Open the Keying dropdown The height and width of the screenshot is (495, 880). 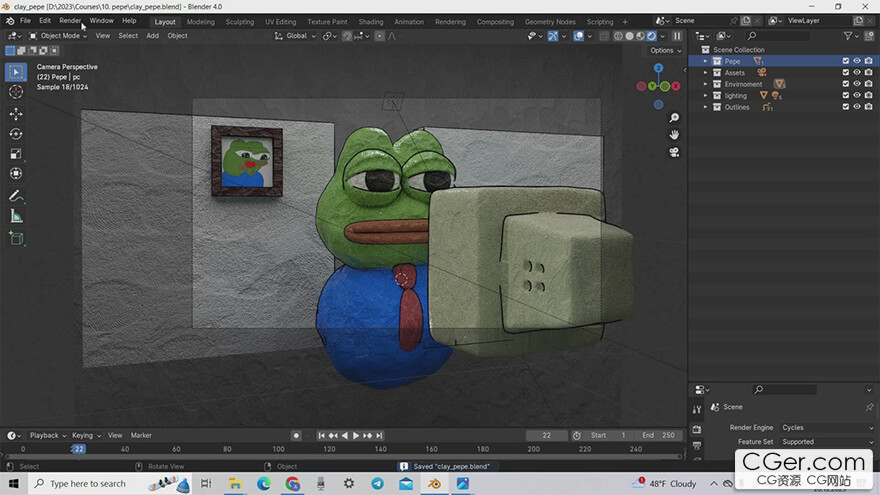click(86, 436)
